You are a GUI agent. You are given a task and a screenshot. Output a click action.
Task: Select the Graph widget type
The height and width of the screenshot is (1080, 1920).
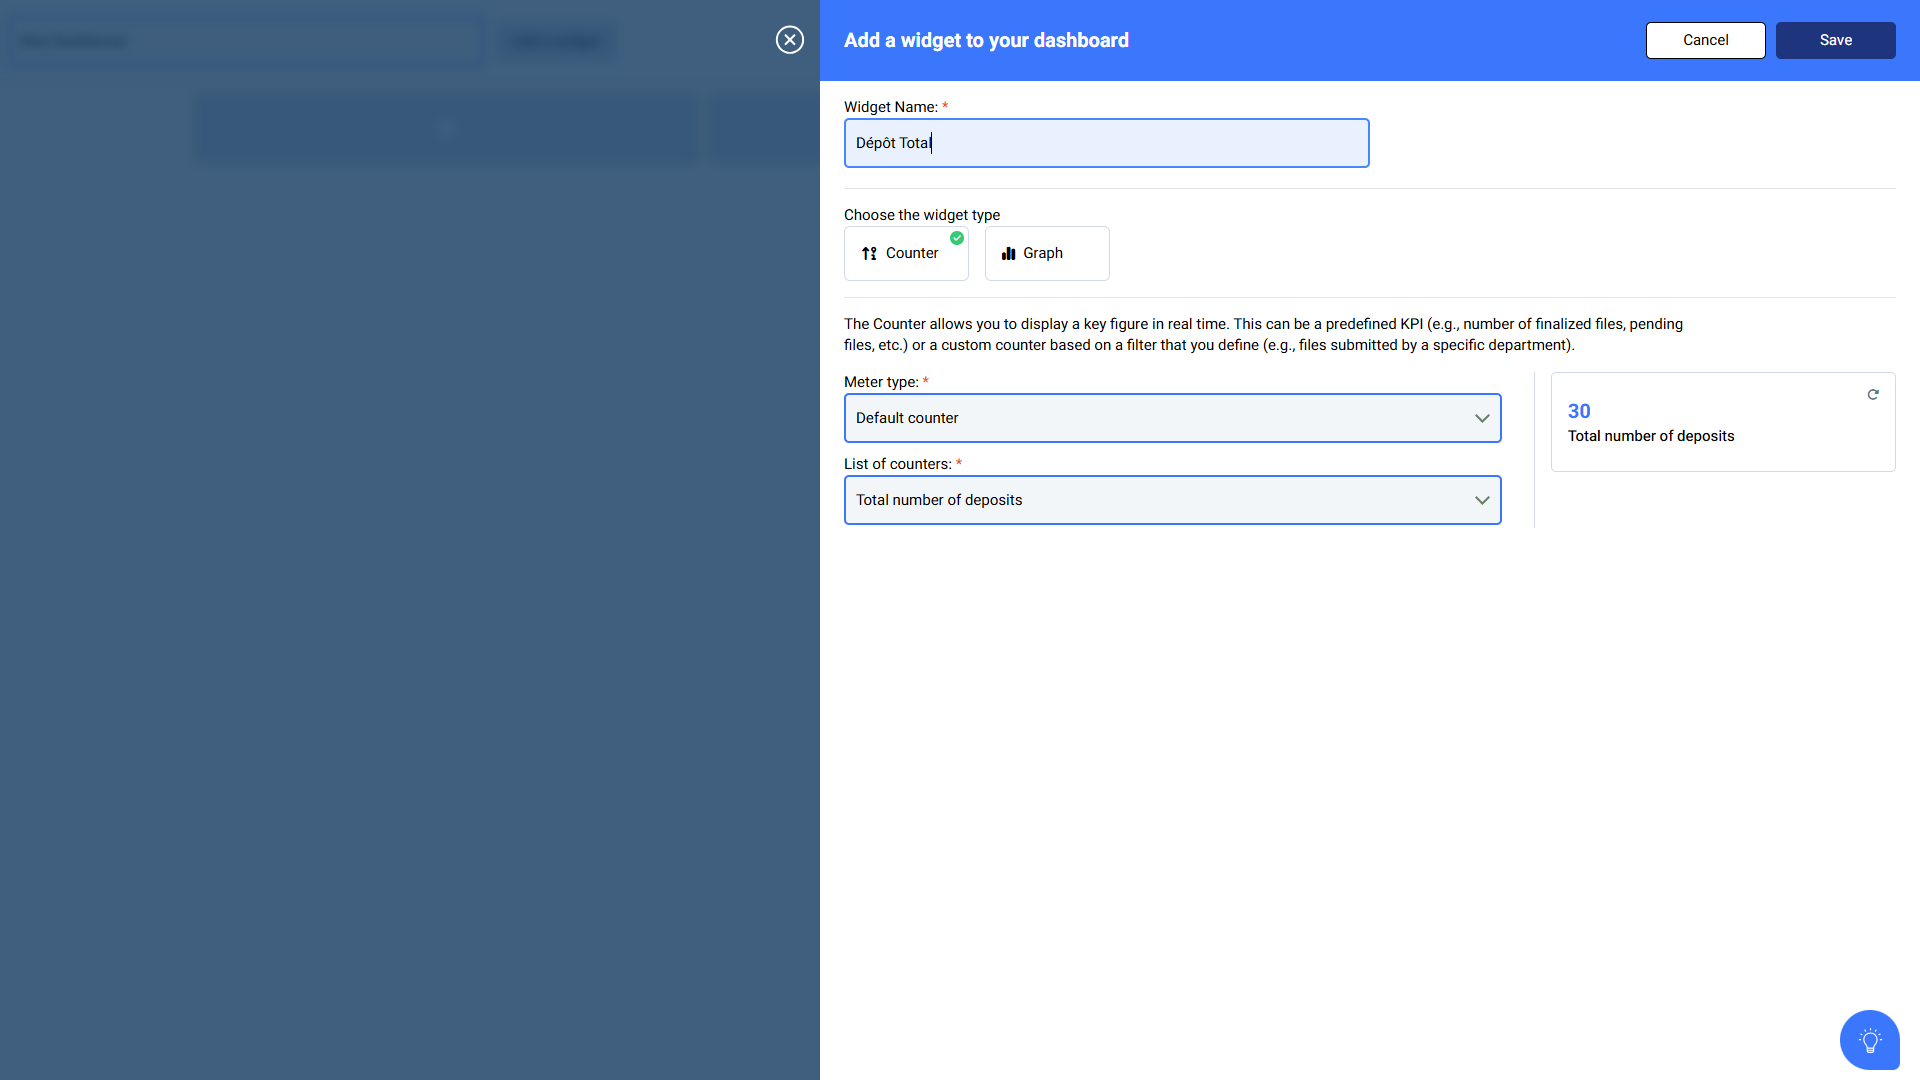(1046, 254)
